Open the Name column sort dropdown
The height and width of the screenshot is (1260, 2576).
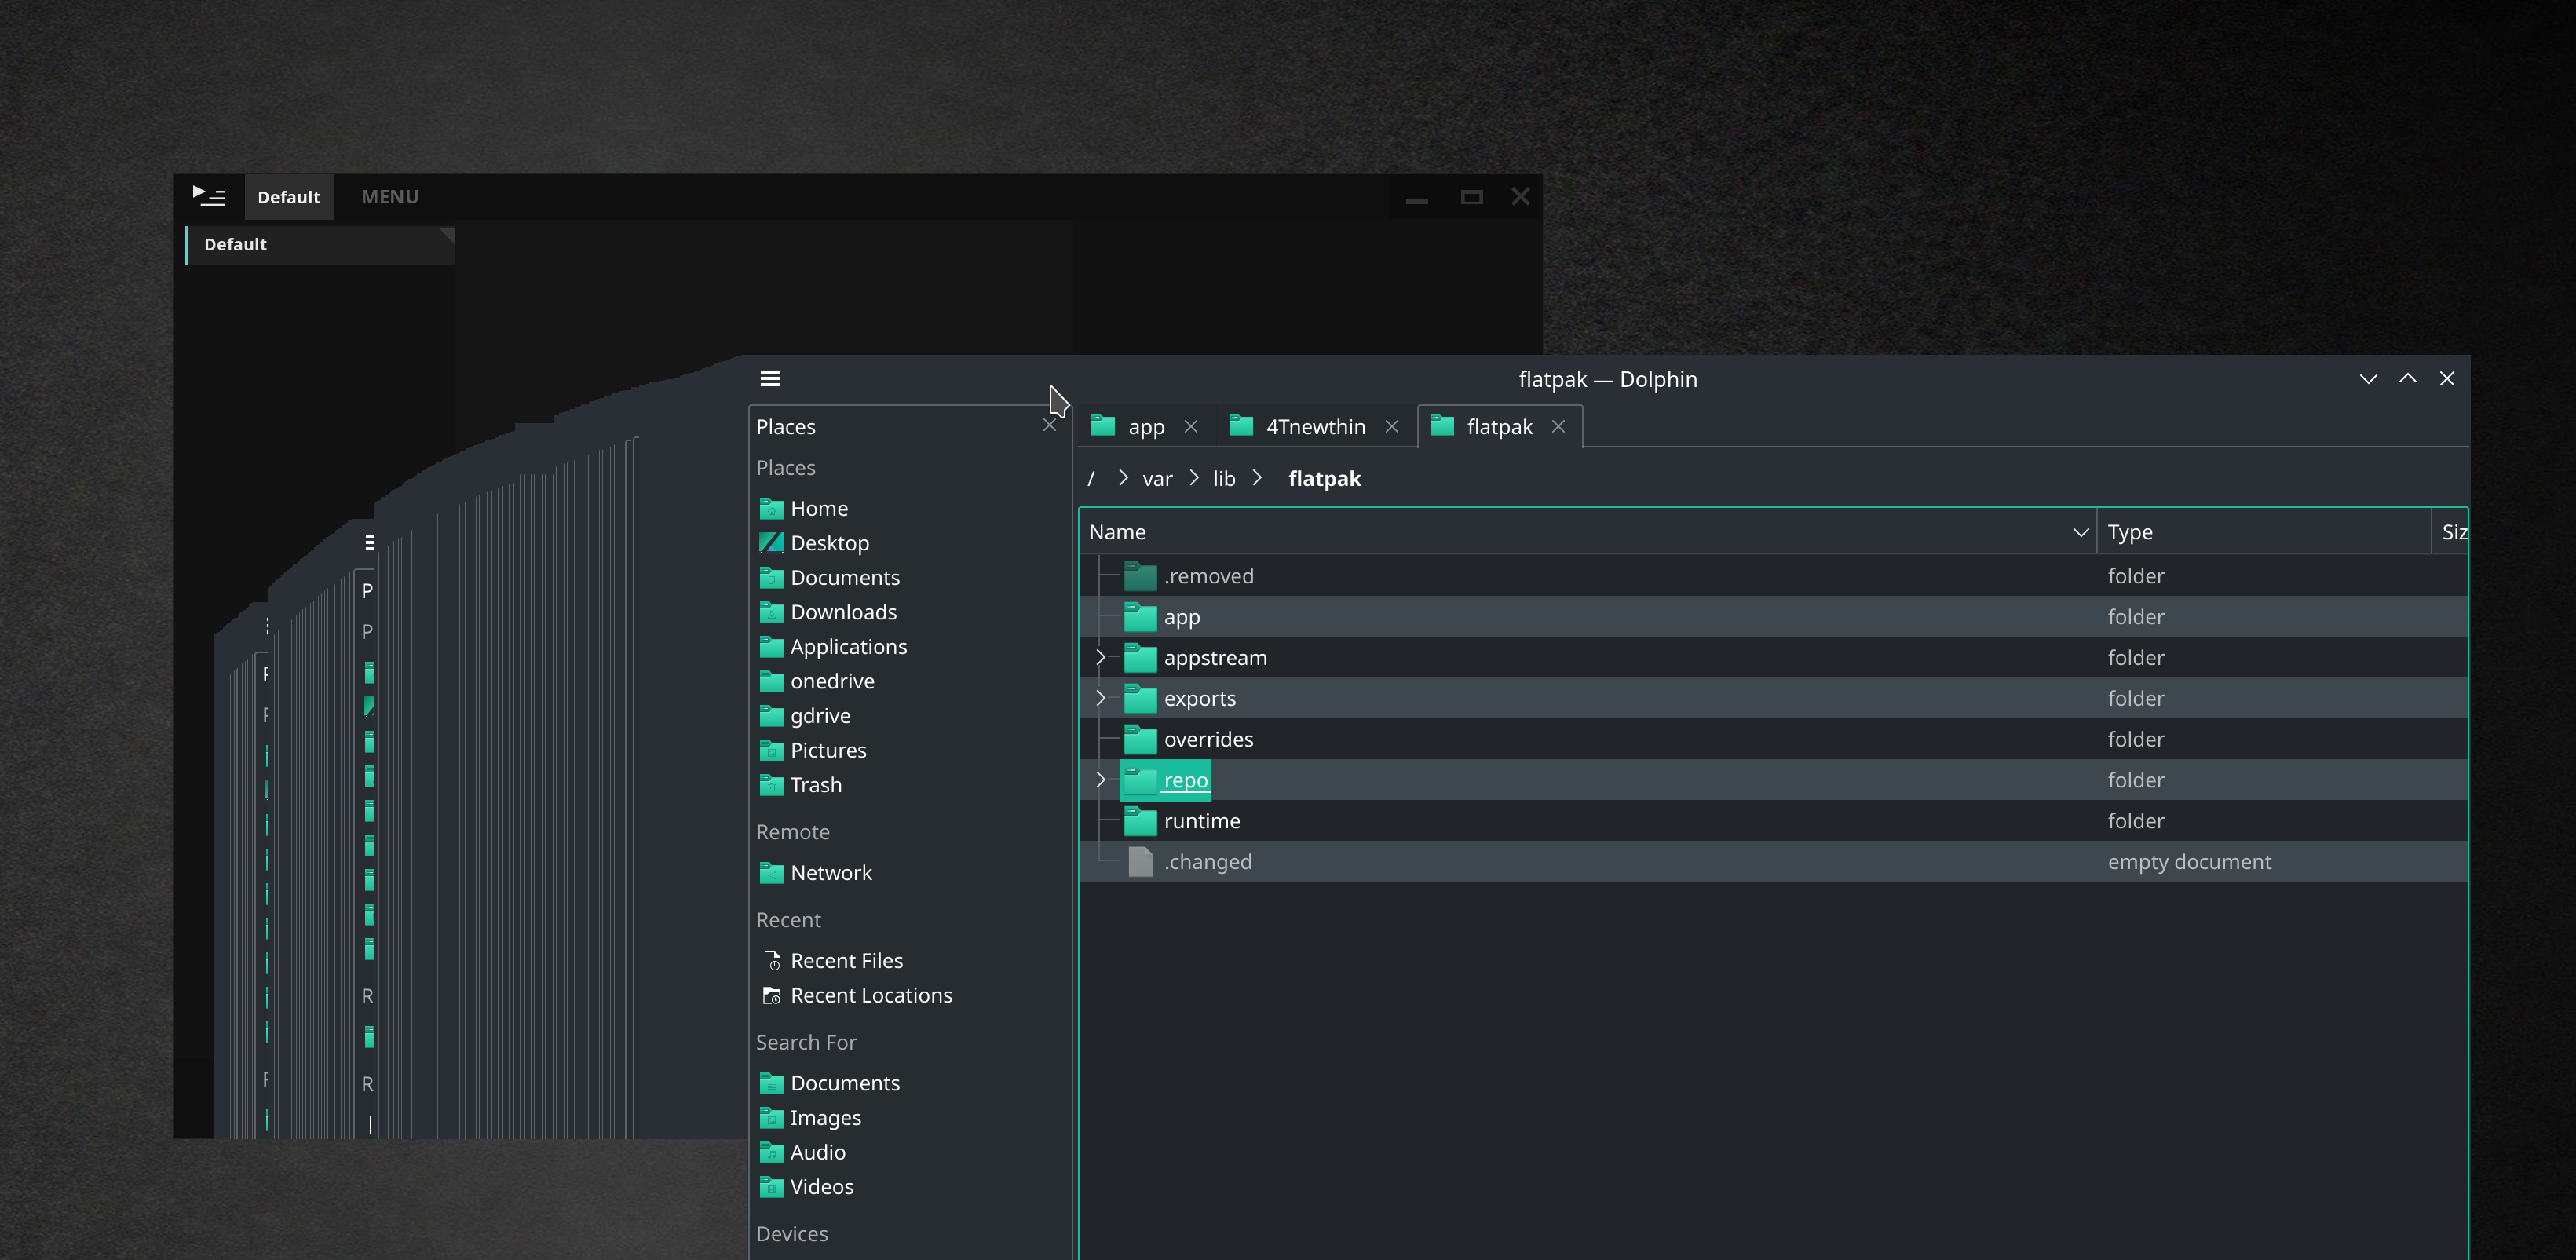pyautogui.click(x=2081, y=532)
